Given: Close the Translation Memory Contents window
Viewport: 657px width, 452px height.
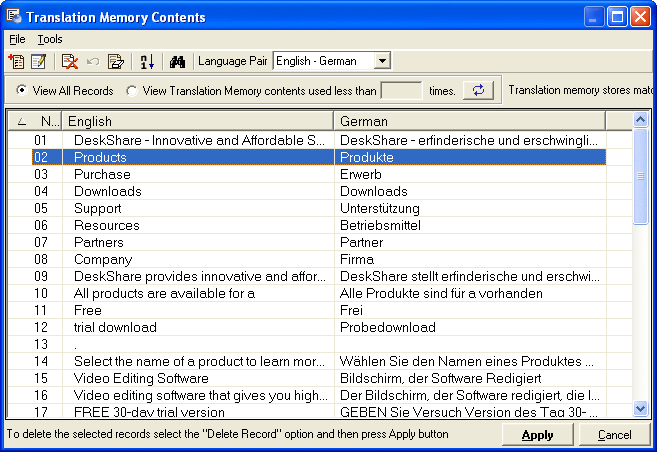Looking at the screenshot, I should (x=641, y=17).
